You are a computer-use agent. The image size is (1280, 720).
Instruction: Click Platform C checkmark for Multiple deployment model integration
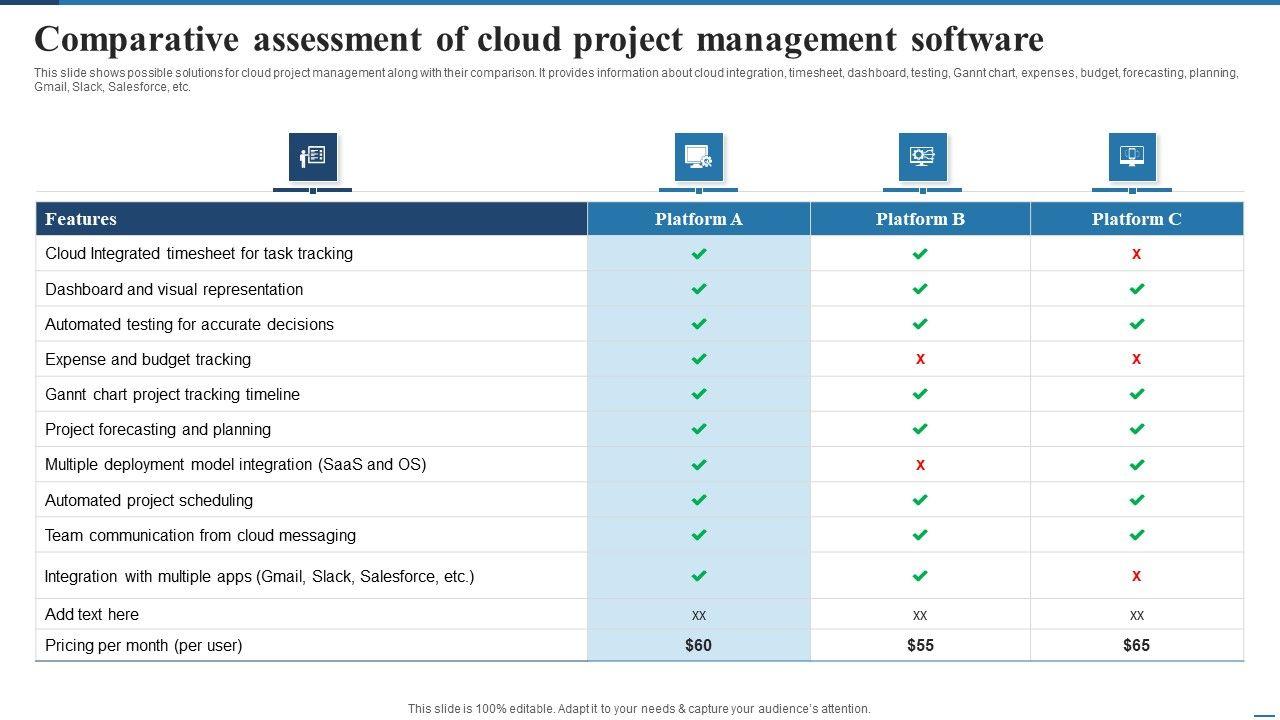(1137, 465)
